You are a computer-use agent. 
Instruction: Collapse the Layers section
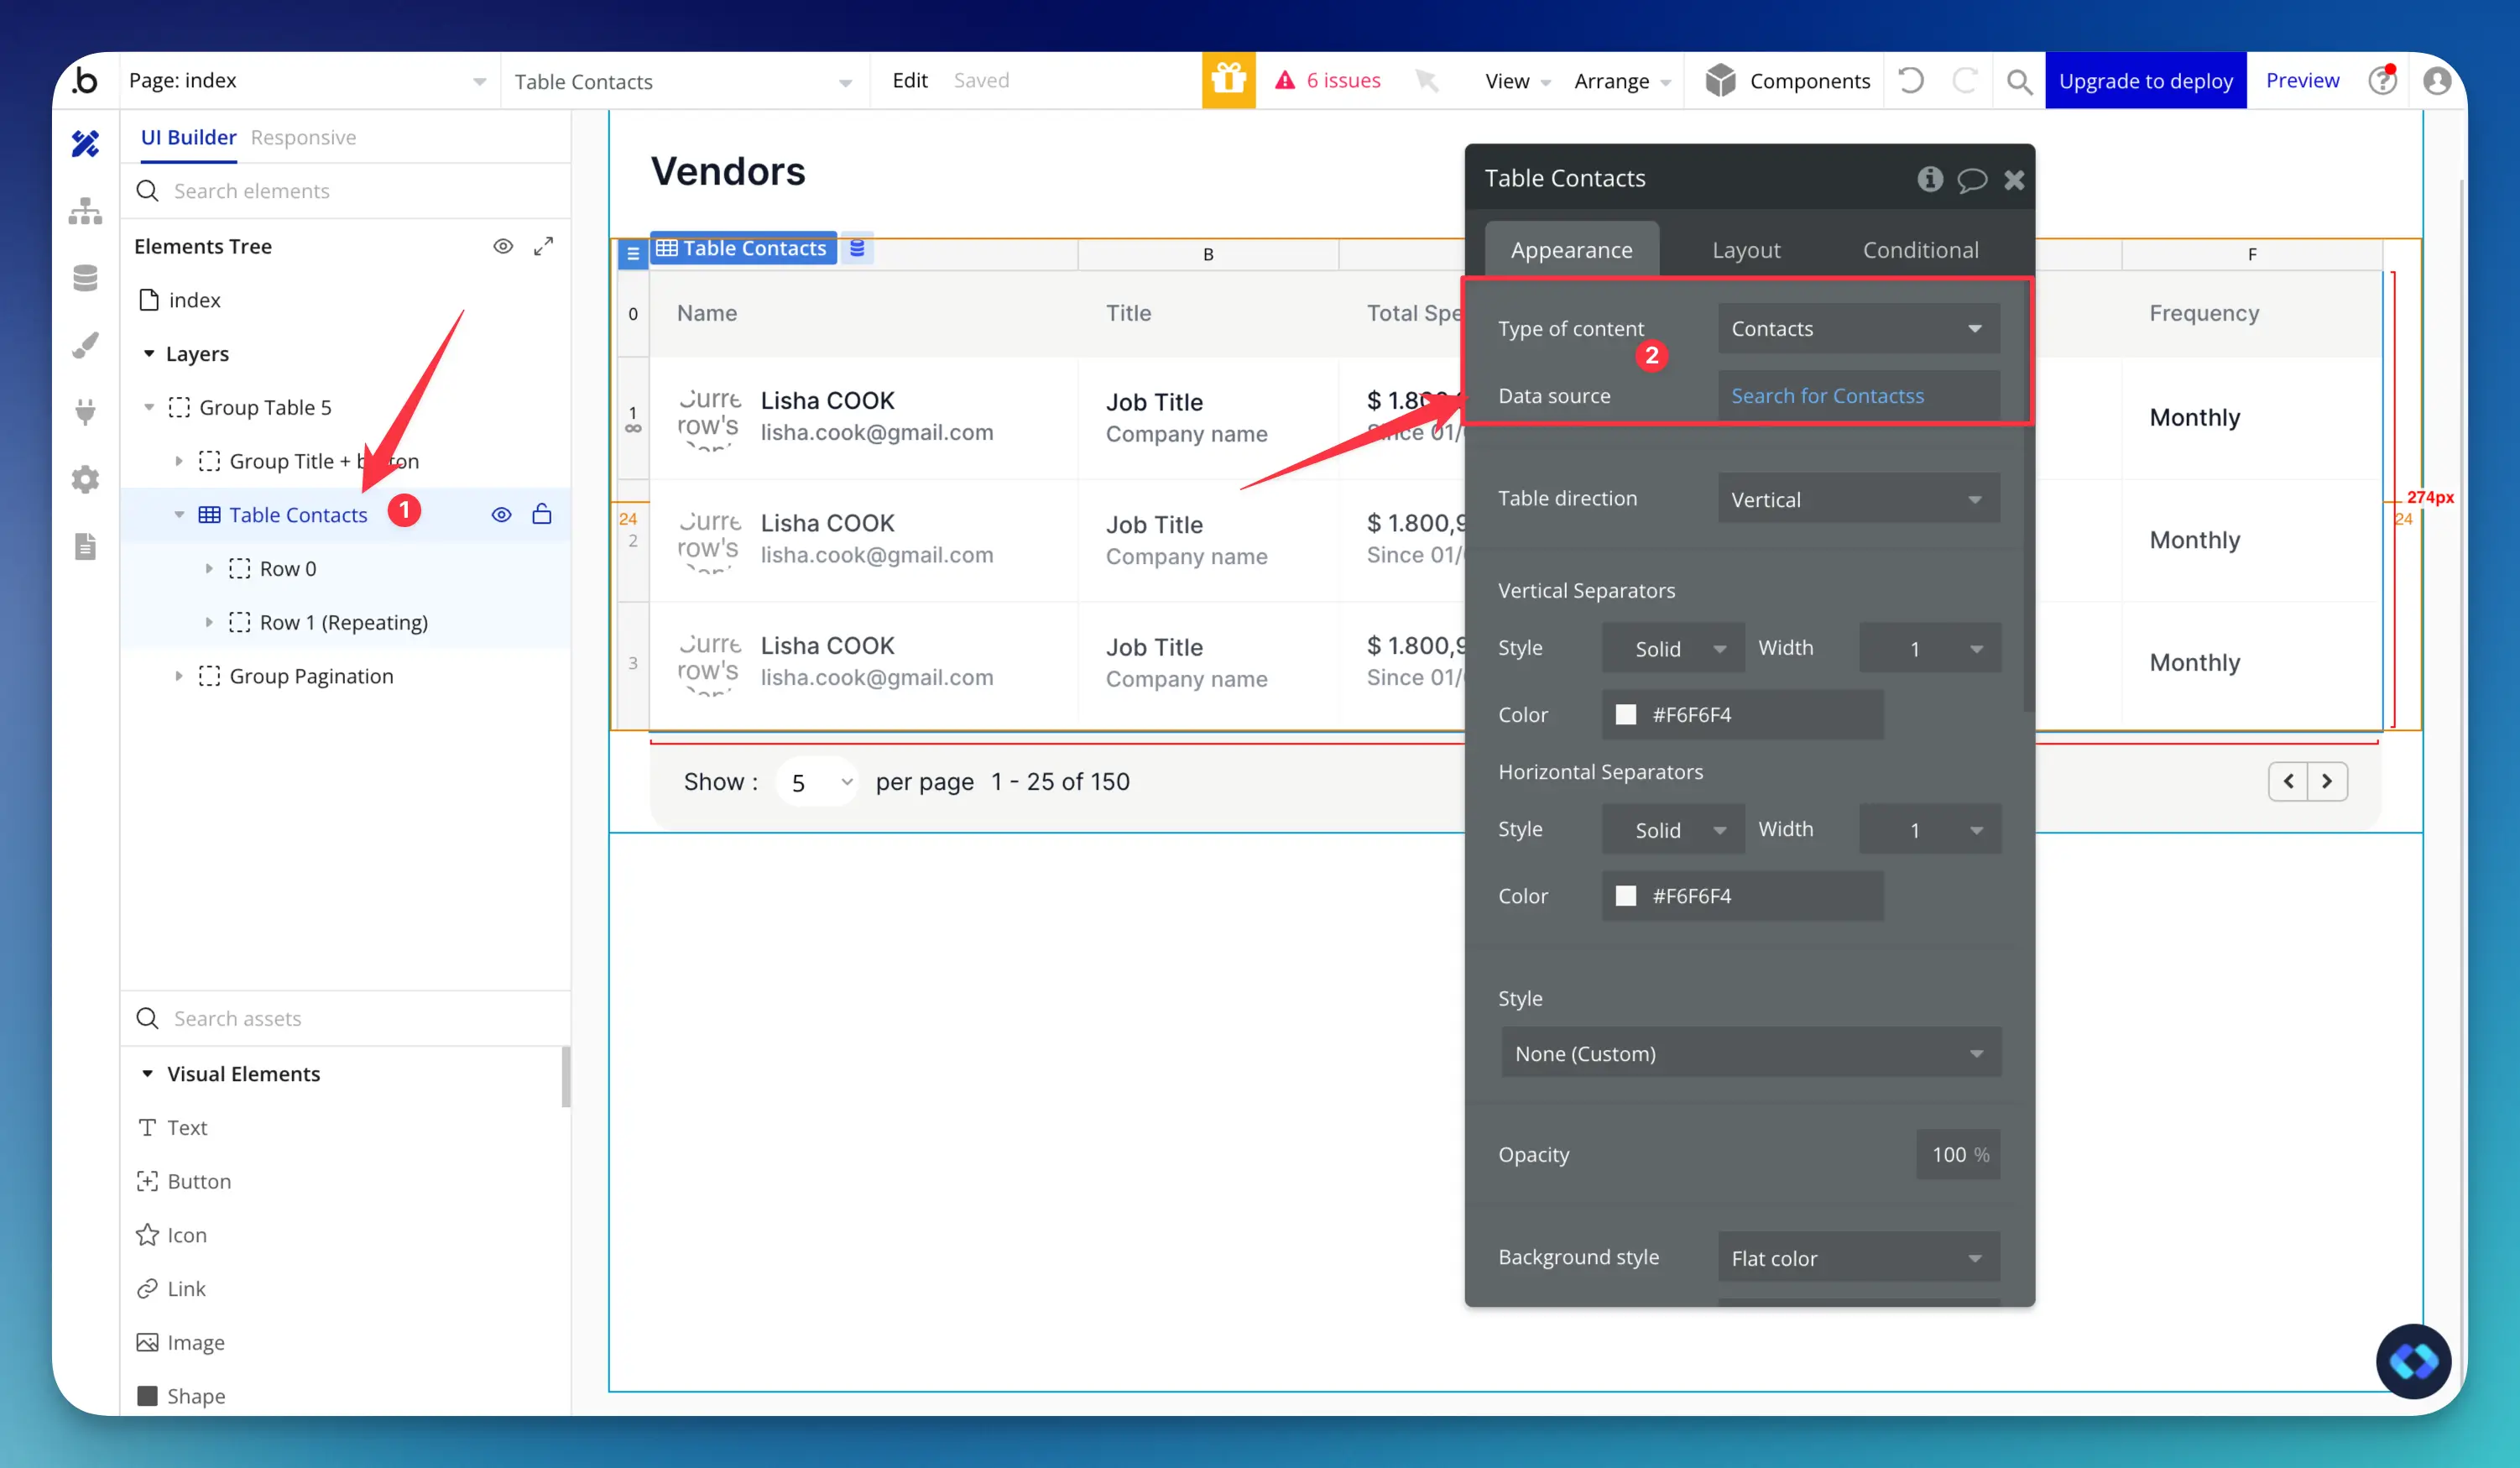[149, 354]
